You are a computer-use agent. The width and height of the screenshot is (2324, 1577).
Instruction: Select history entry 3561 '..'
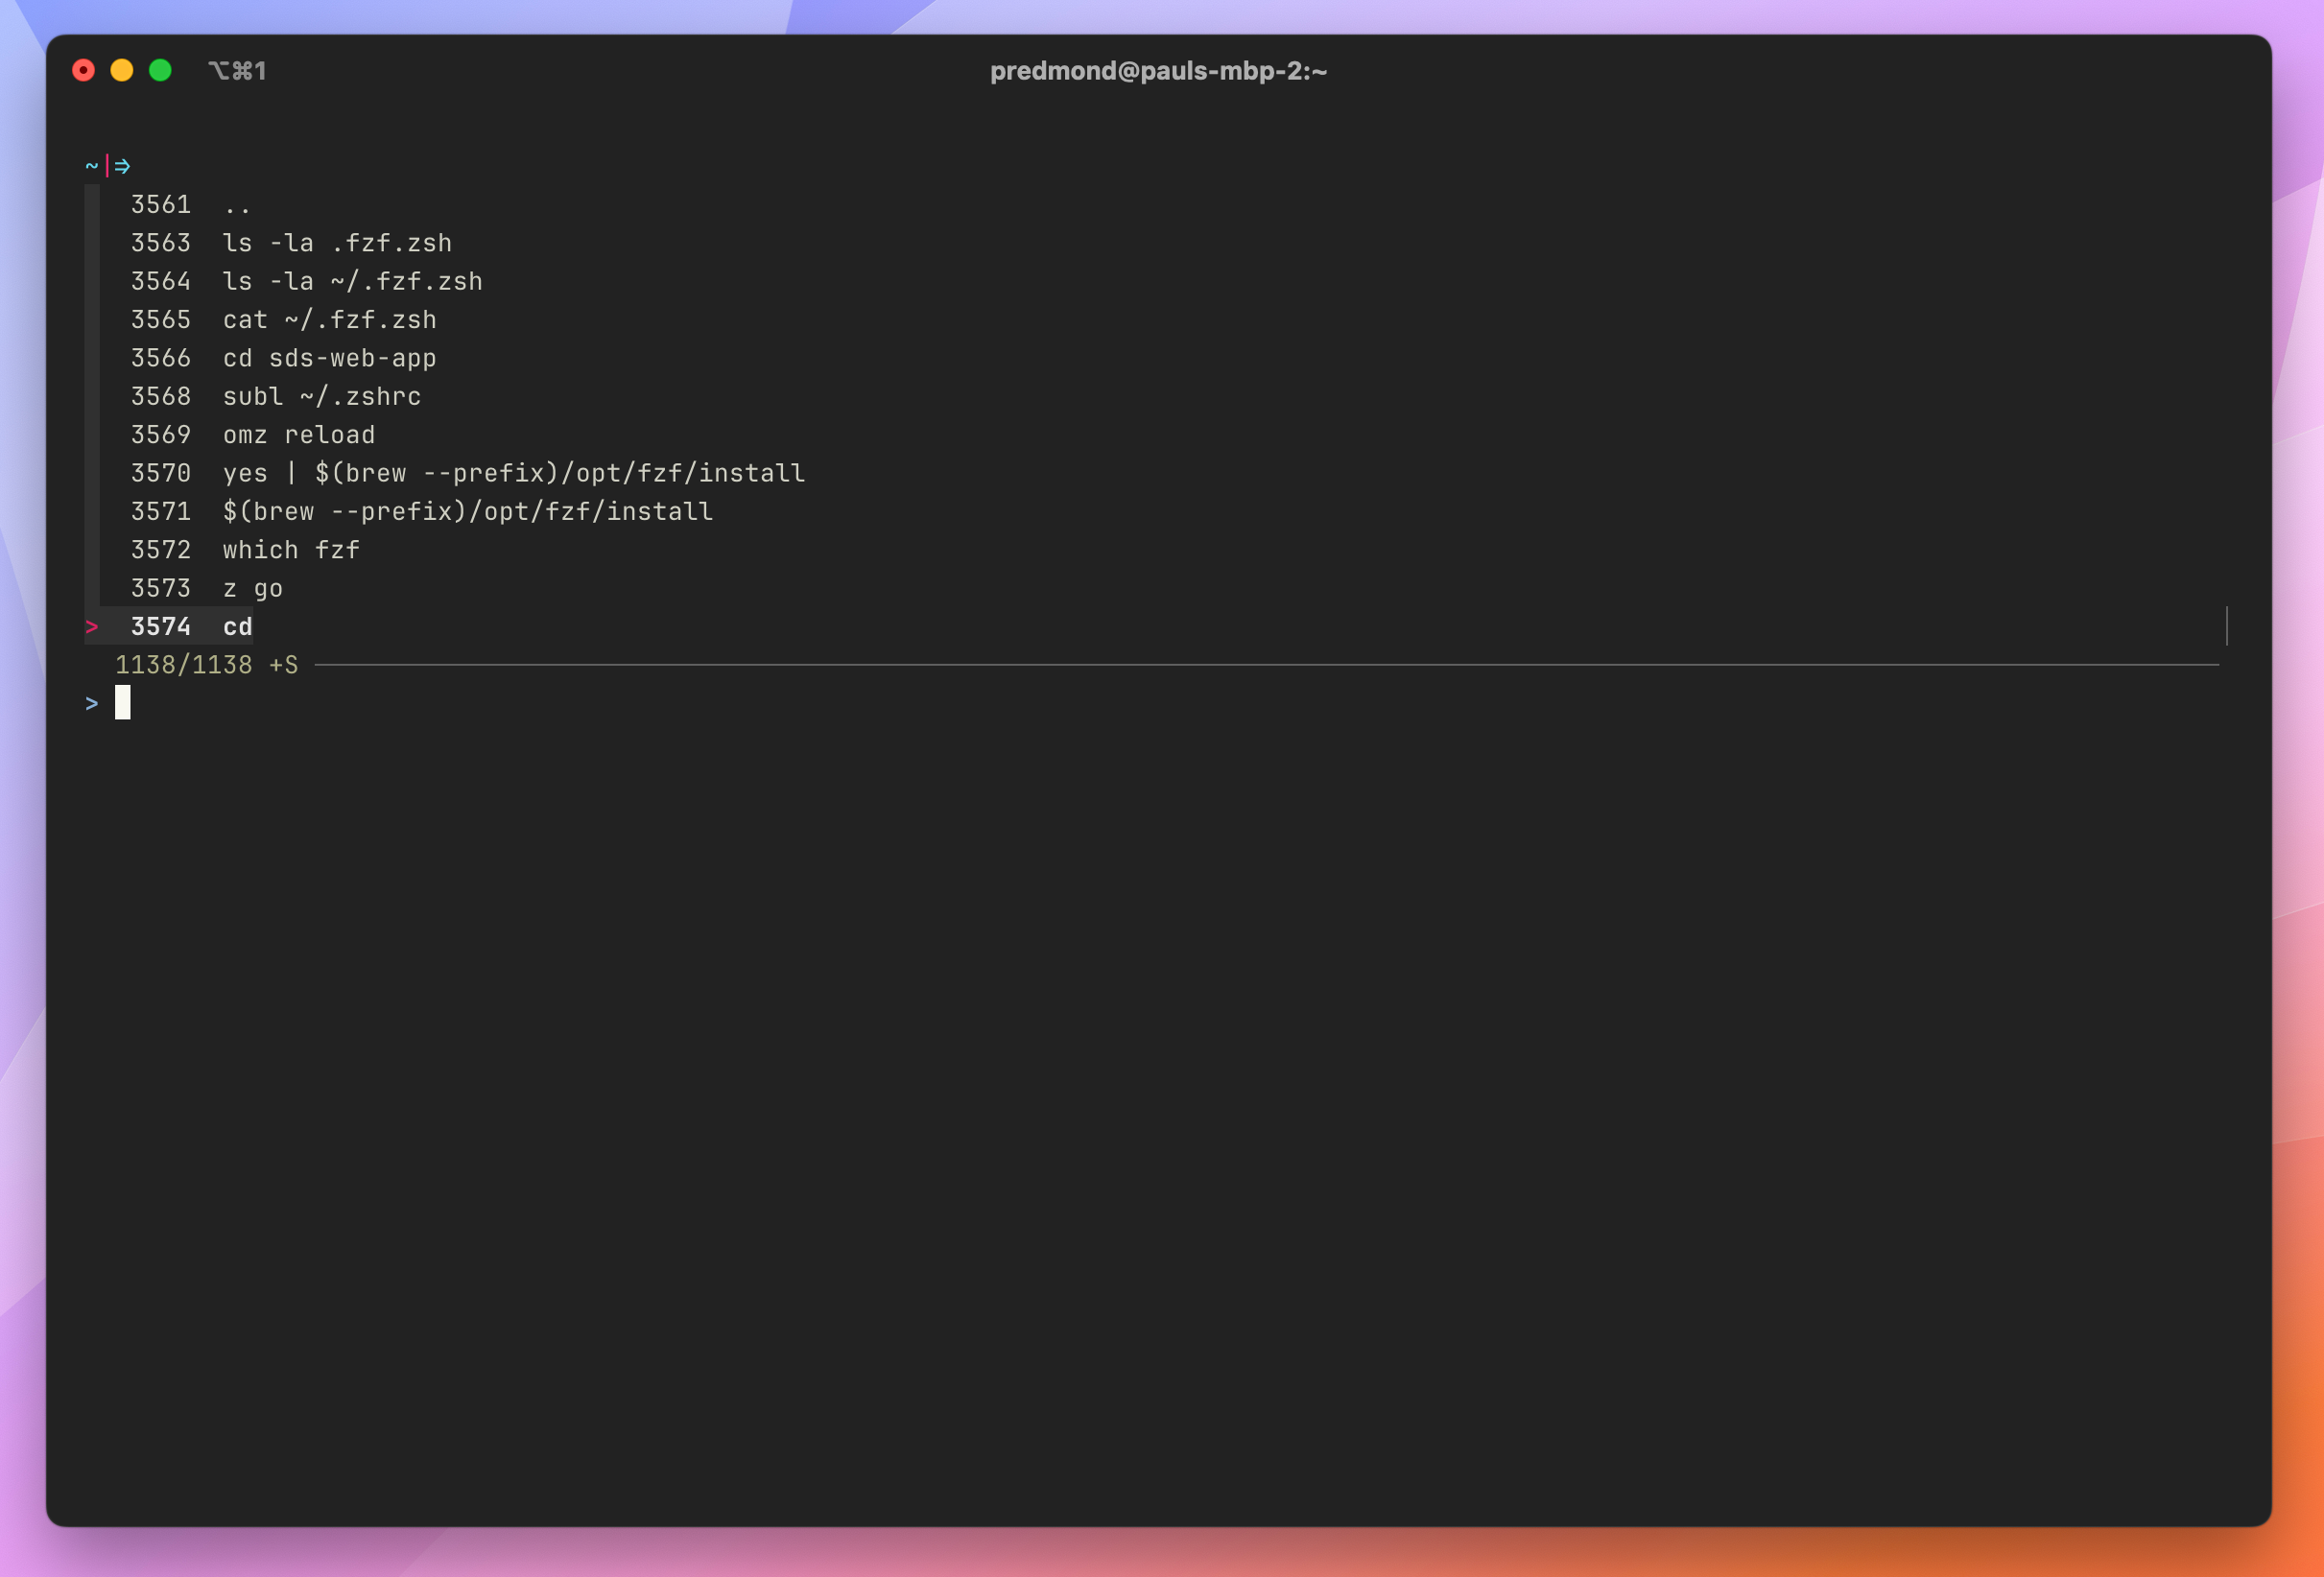(190, 205)
